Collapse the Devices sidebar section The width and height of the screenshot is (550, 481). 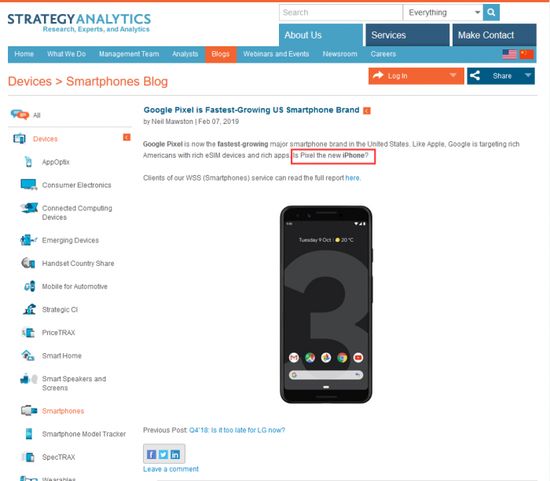click(x=126, y=137)
